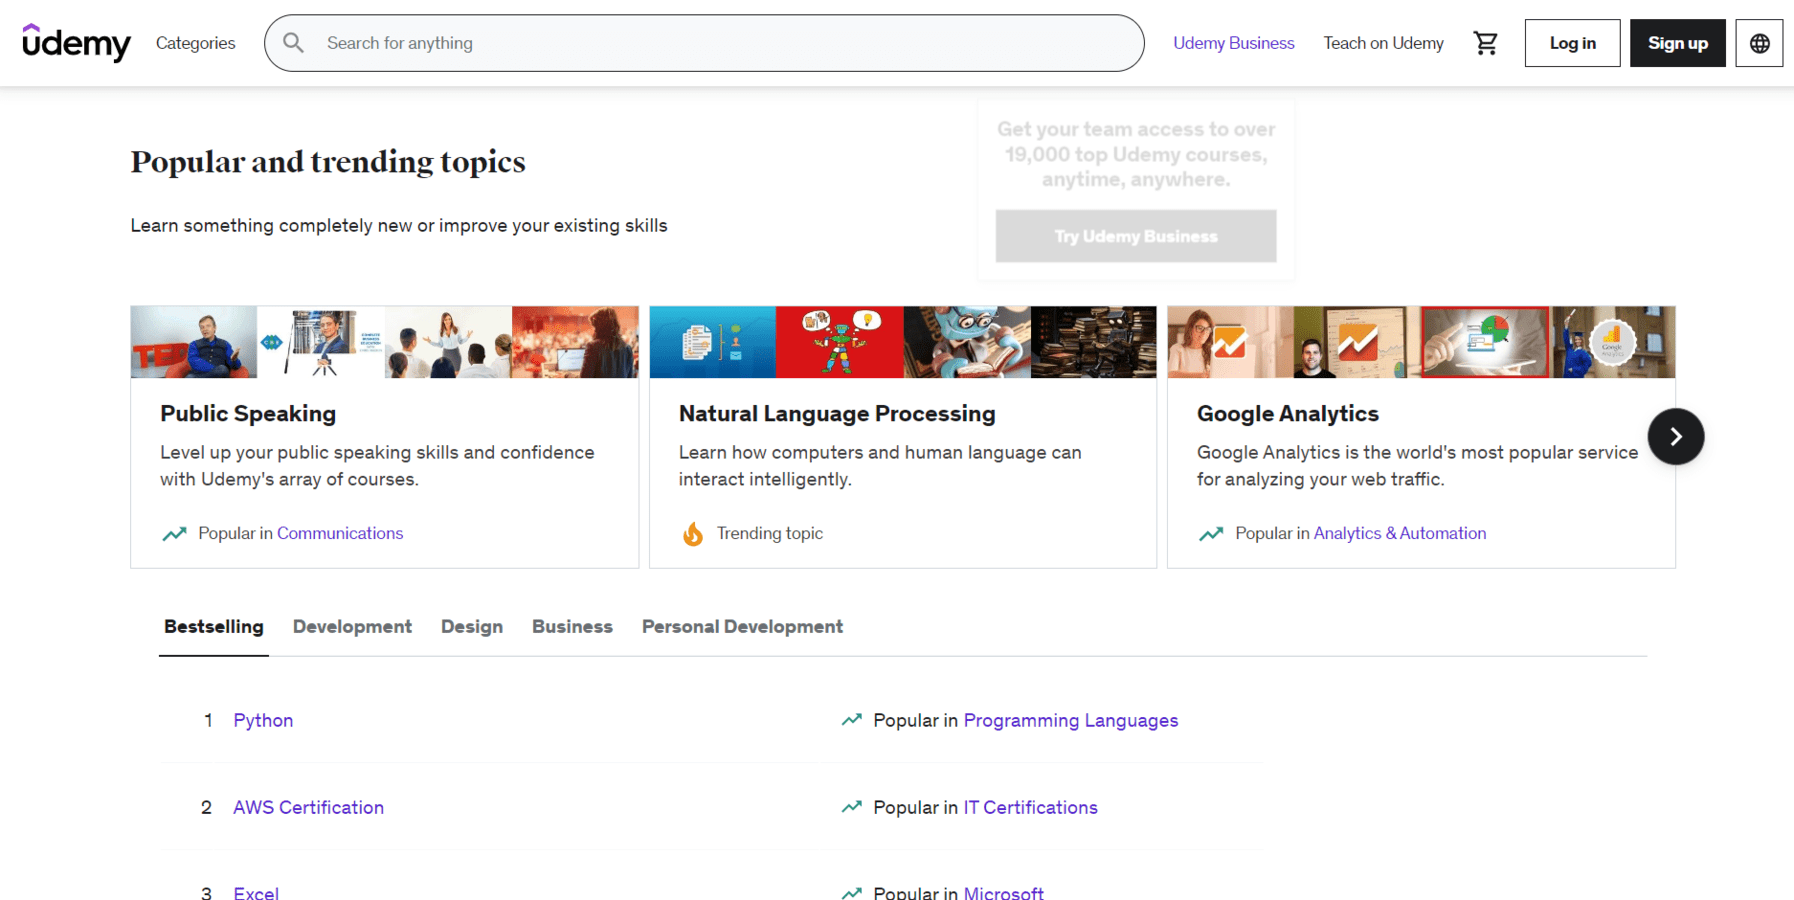Click the Popular in arrow icon under Public Speaking
1794x900 pixels.
pos(174,533)
